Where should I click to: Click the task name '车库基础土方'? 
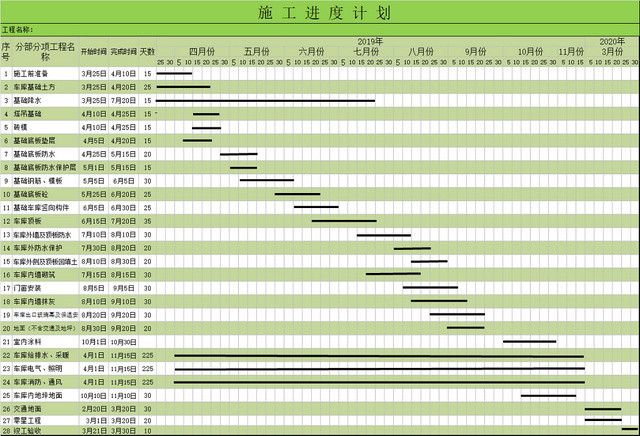[34, 87]
